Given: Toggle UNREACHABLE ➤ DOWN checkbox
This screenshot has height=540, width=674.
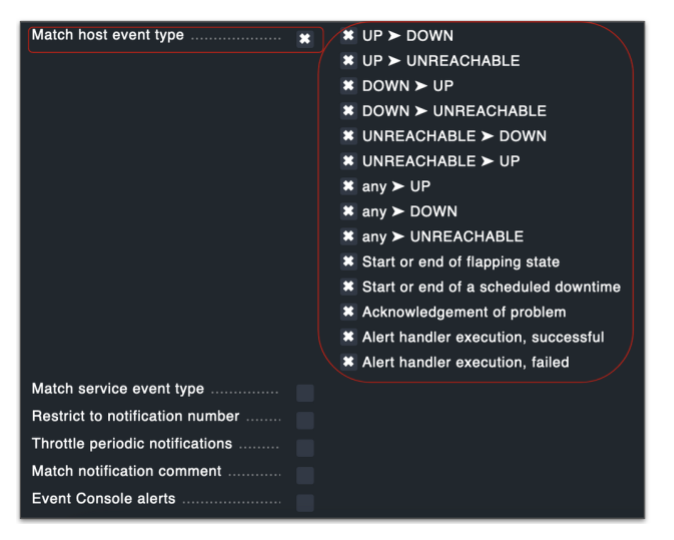Looking at the screenshot, I should pyautogui.click(x=348, y=136).
